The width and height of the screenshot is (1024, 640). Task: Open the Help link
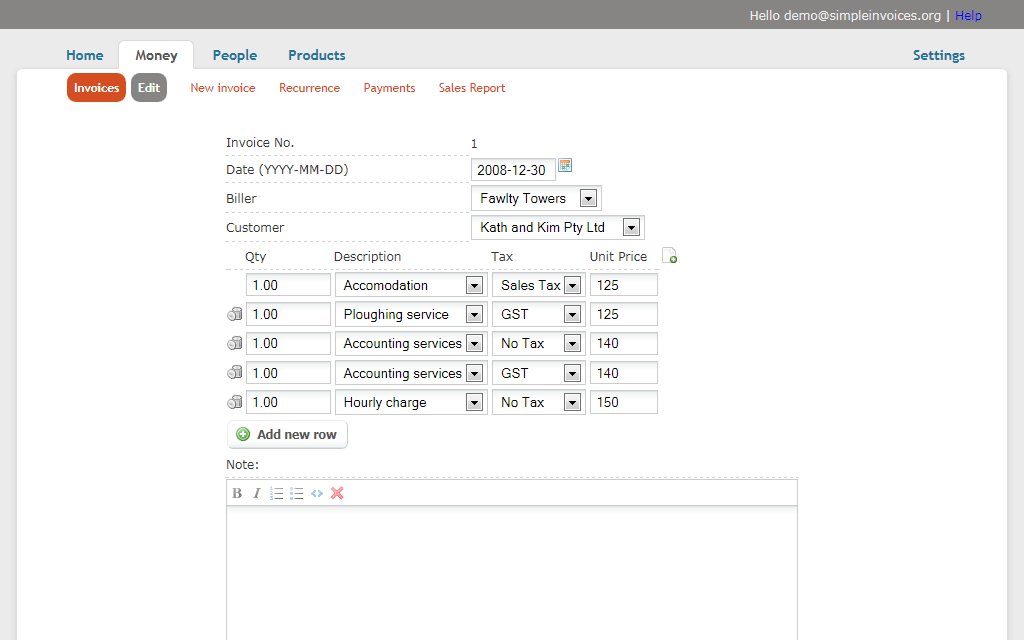pos(968,15)
